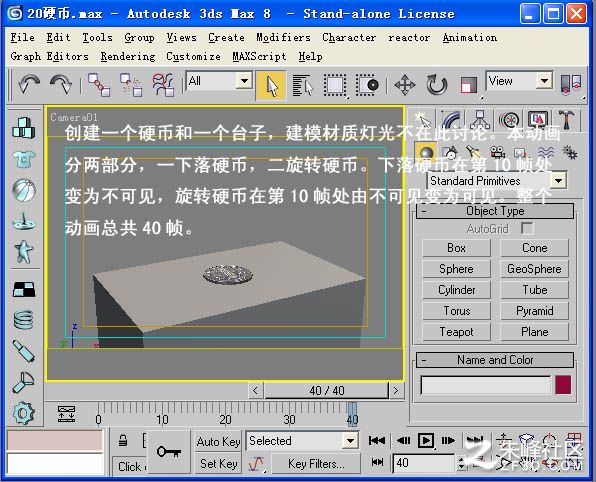This screenshot has width=596, height=482.
Task: Click the object name input field
Action: [x=485, y=385]
